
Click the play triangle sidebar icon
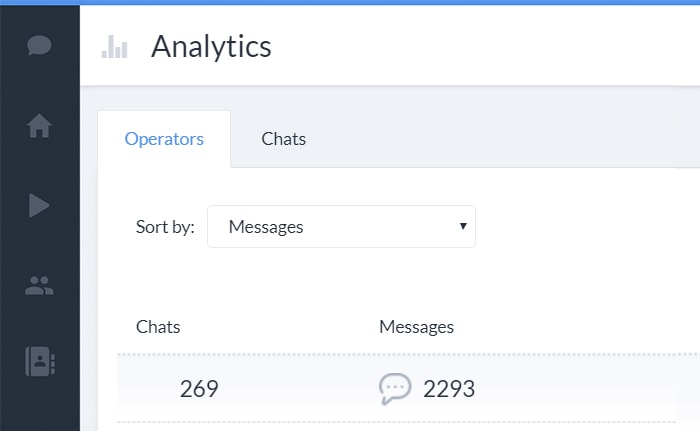coord(39,205)
